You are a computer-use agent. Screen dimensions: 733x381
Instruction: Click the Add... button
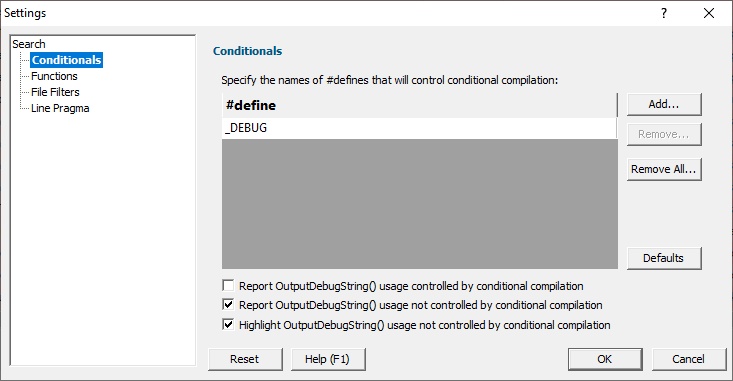[664, 104]
